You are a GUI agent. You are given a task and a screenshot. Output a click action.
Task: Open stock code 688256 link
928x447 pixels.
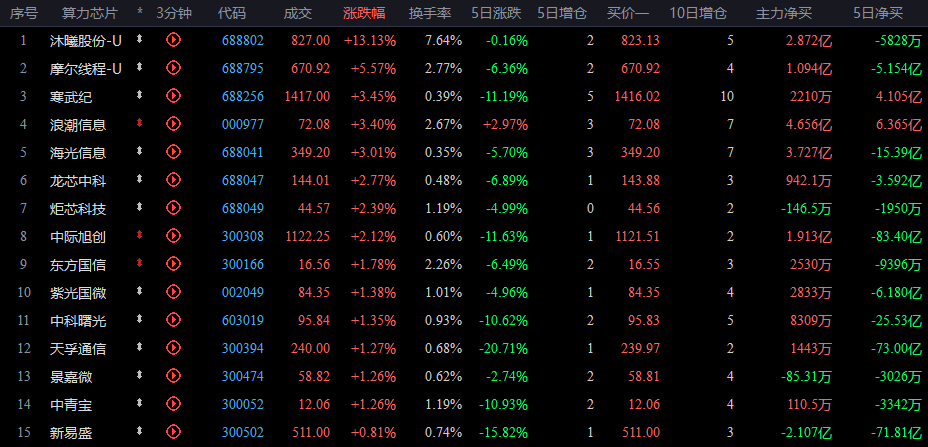pyautogui.click(x=243, y=96)
